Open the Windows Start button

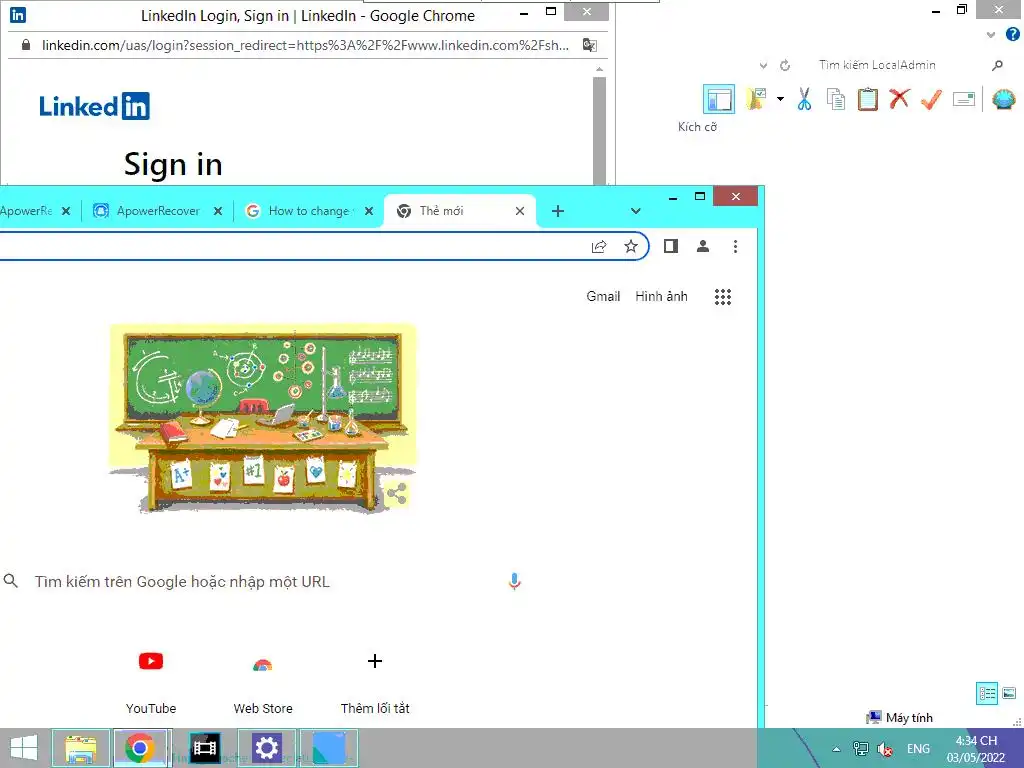[24, 748]
